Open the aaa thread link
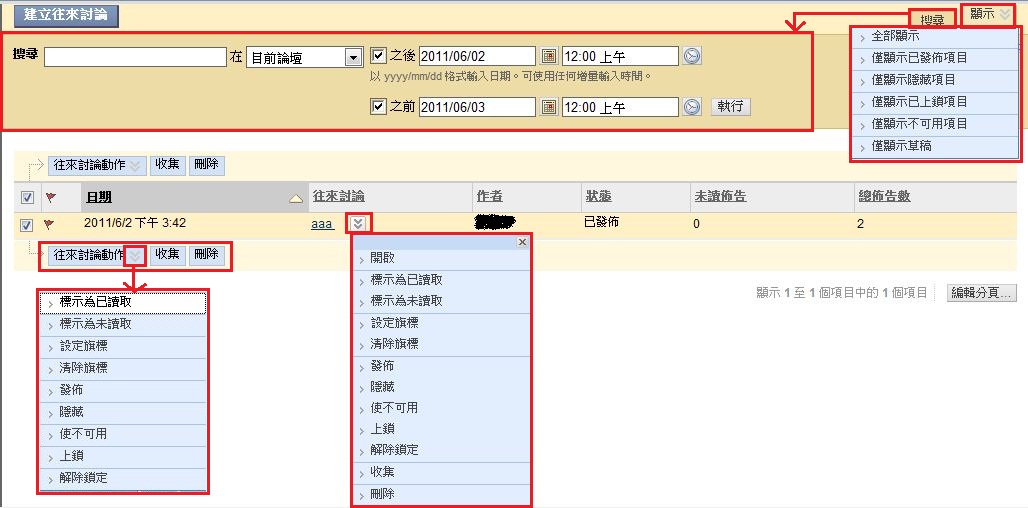1028x508 pixels. [322, 224]
